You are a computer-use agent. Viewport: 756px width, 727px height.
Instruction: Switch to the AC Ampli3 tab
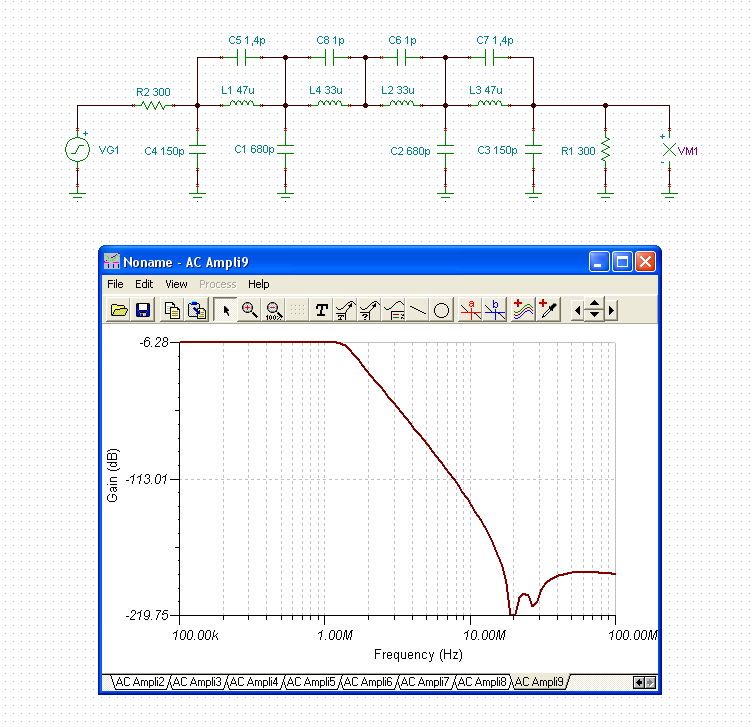[197, 682]
